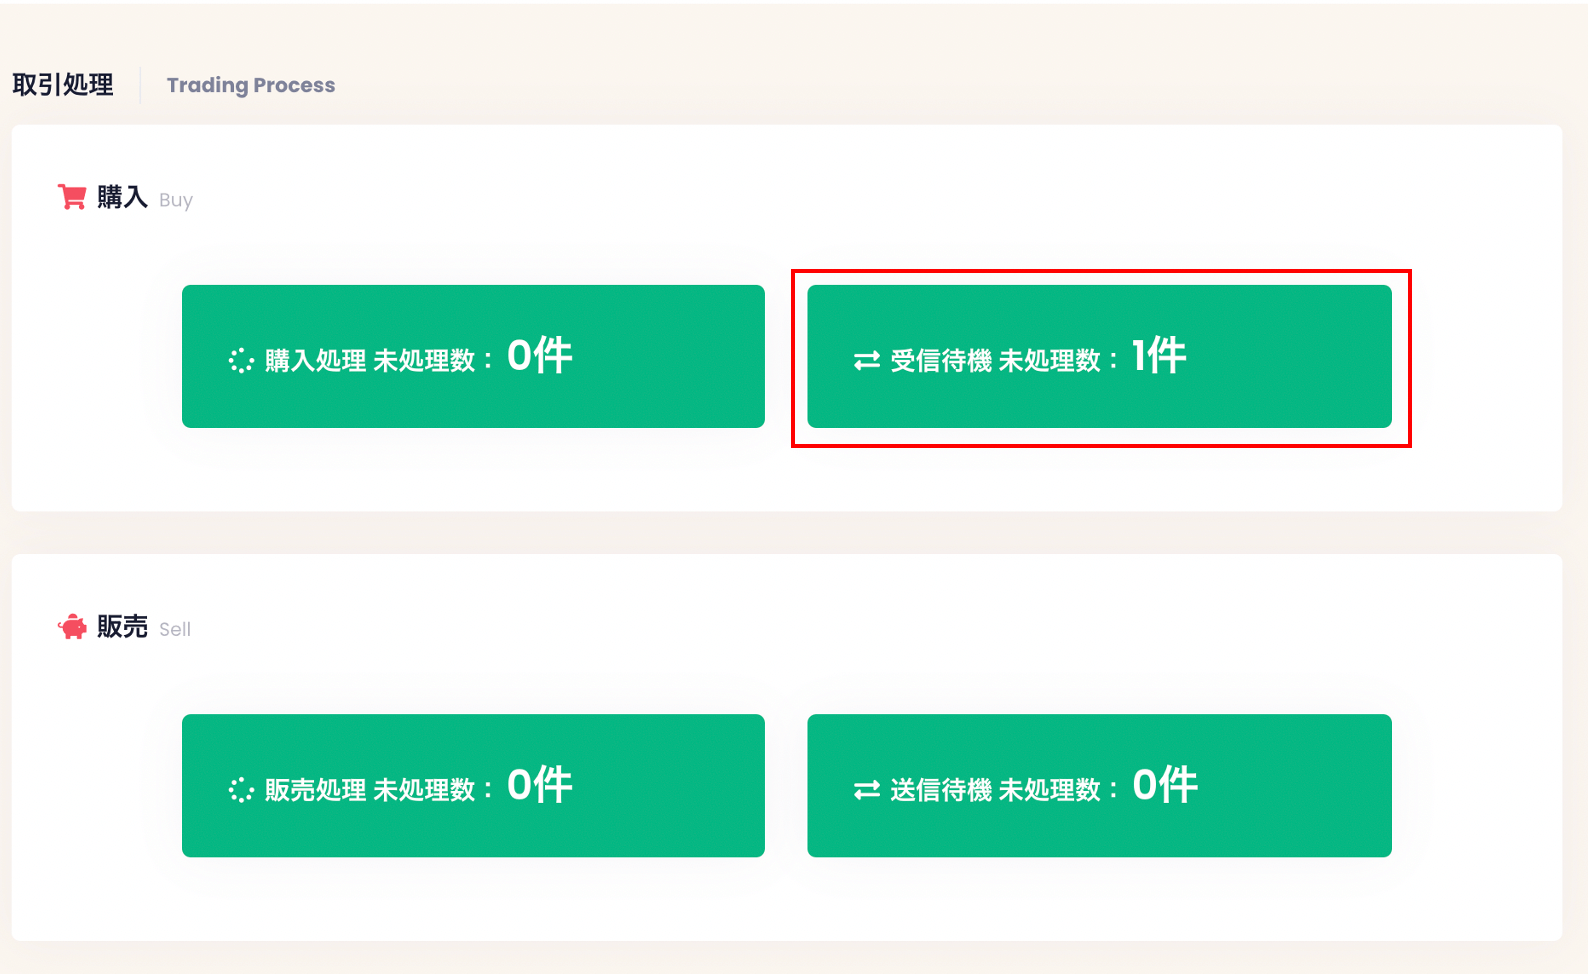Screen dimensions: 1588x974
Task: Click the spinner icon beside 販売処理
Action: [x=241, y=790]
